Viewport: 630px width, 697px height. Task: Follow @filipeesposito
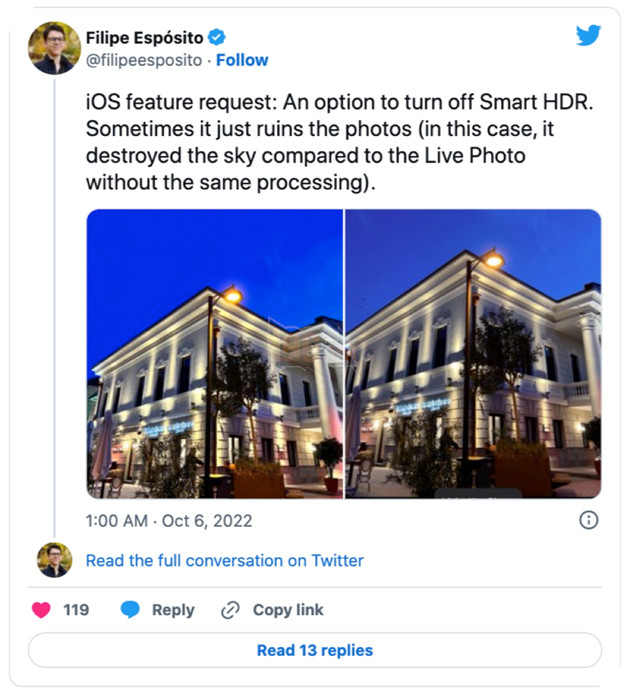pos(242,60)
